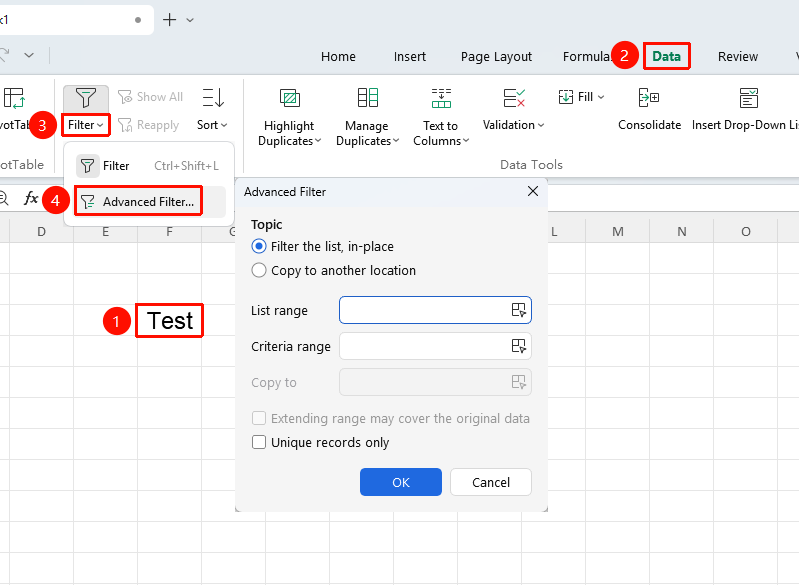Open the Sort dropdown
Screen dimensions: 799x585
[212, 125]
